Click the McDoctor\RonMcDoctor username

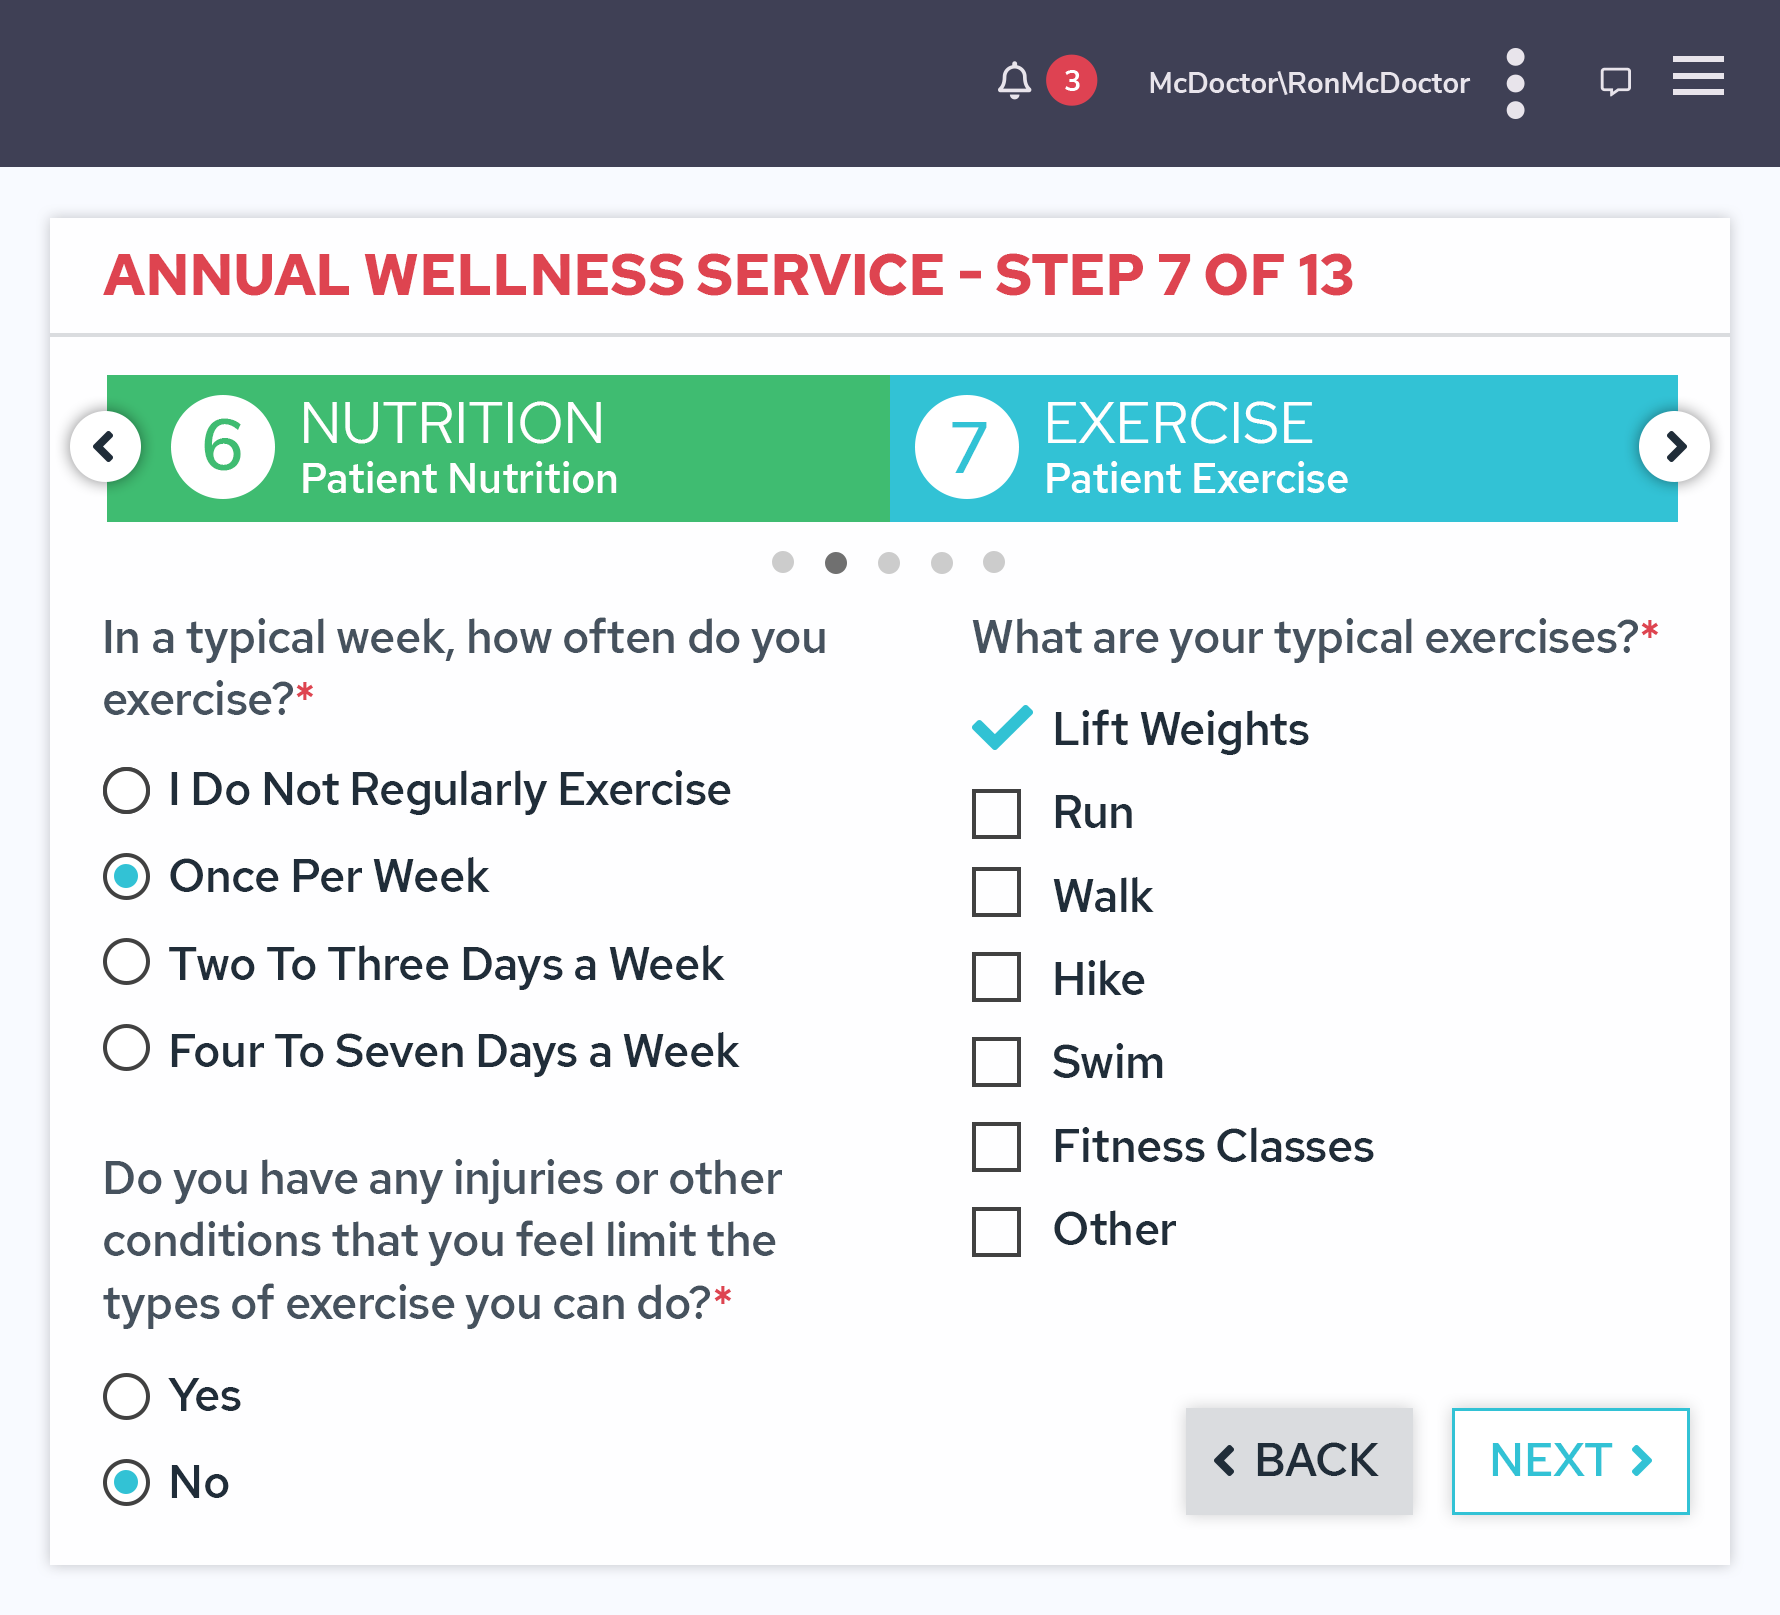[x=1309, y=82]
